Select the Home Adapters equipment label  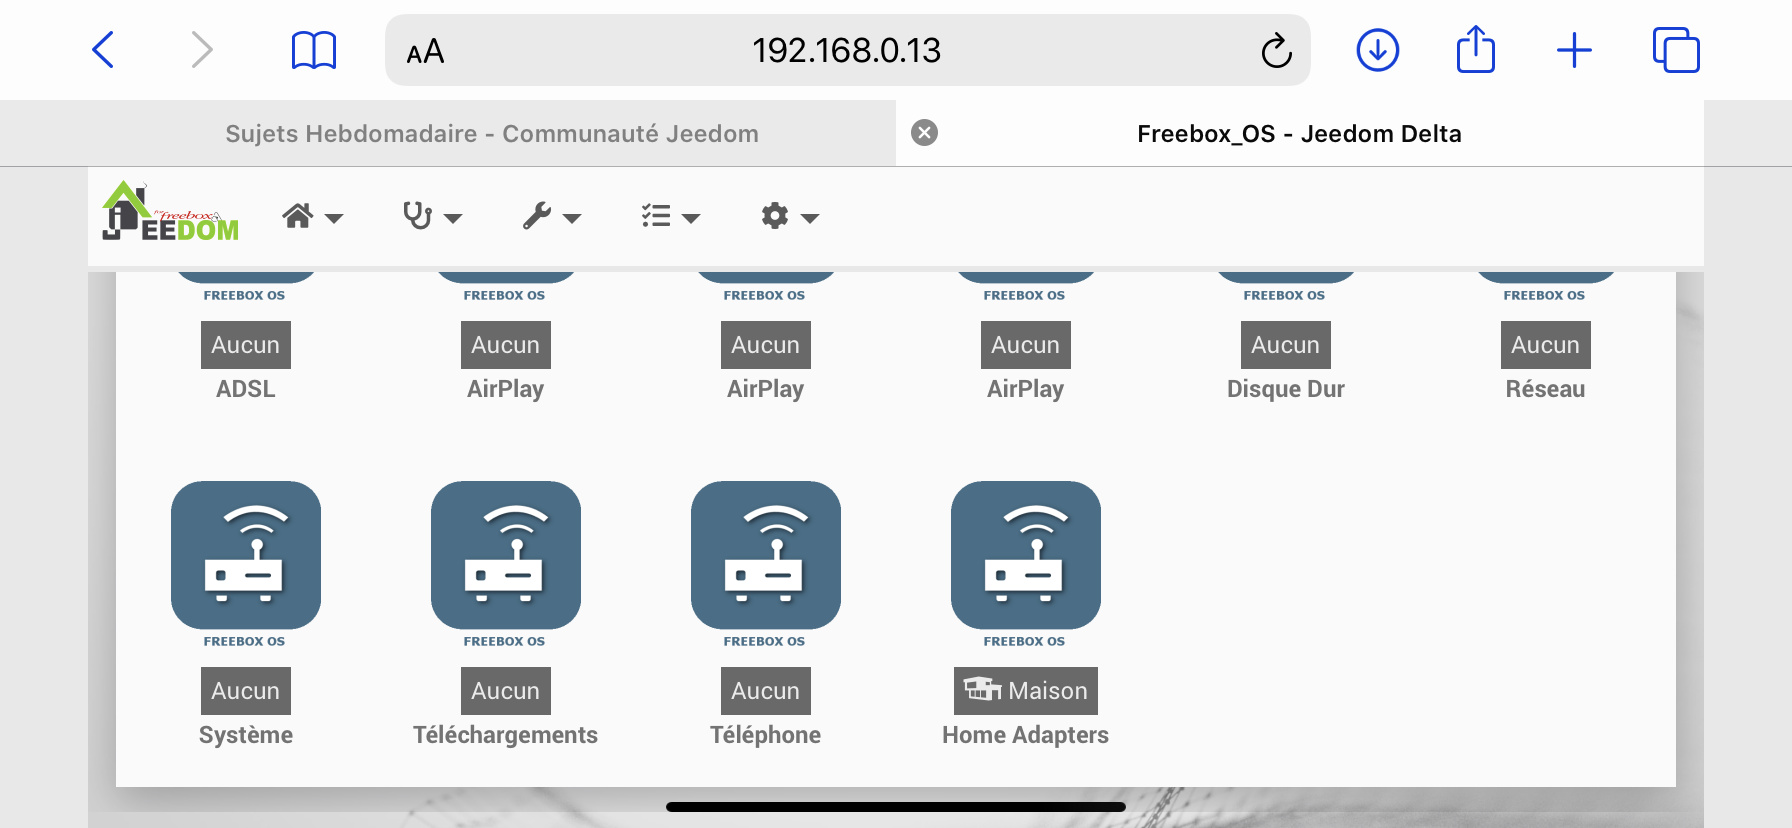click(1026, 735)
